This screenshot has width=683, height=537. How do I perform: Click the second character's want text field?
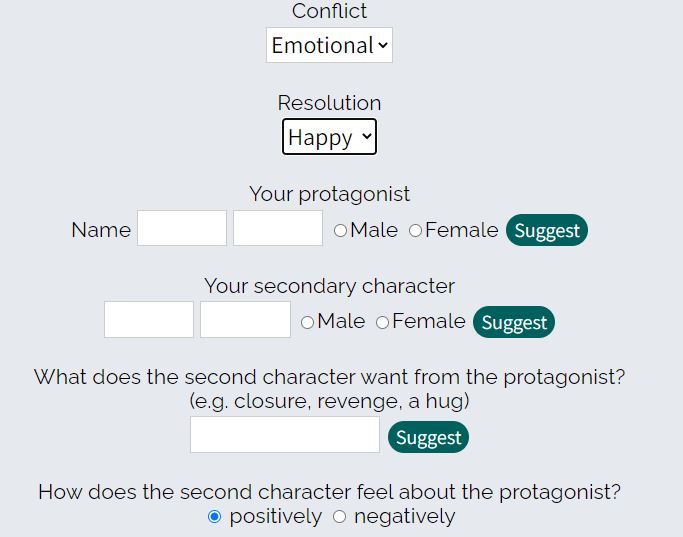coord(285,435)
